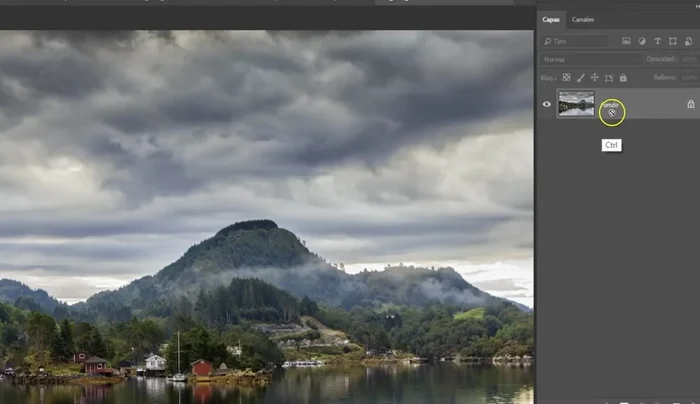Filter layers by shape type icon
Viewport: 700px width, 404px height.
point(672,41)
